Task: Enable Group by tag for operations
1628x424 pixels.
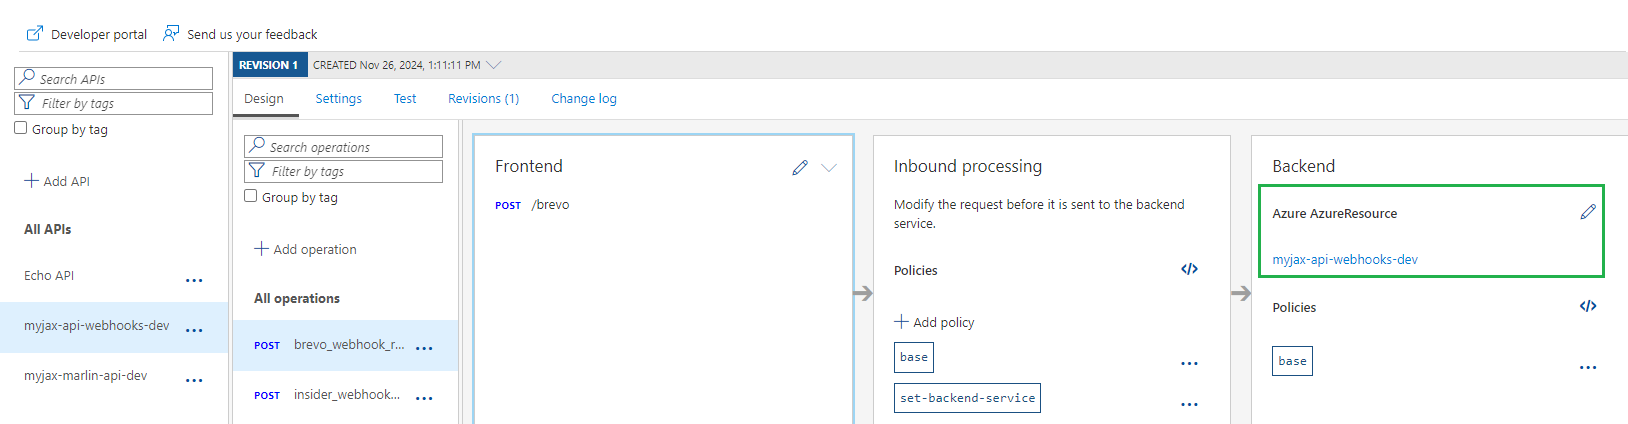Action: [251, 196]
